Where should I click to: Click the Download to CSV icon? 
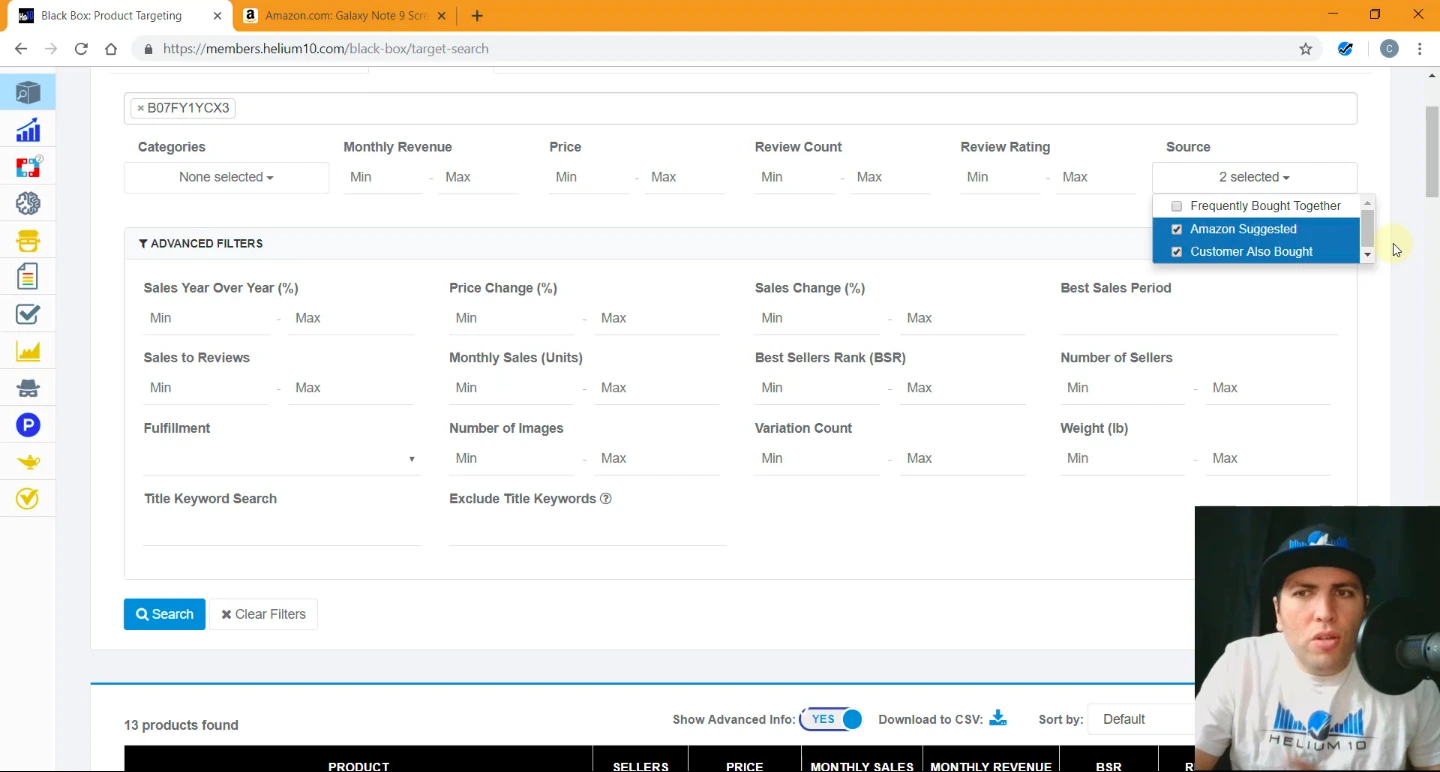tap(997, 719)
